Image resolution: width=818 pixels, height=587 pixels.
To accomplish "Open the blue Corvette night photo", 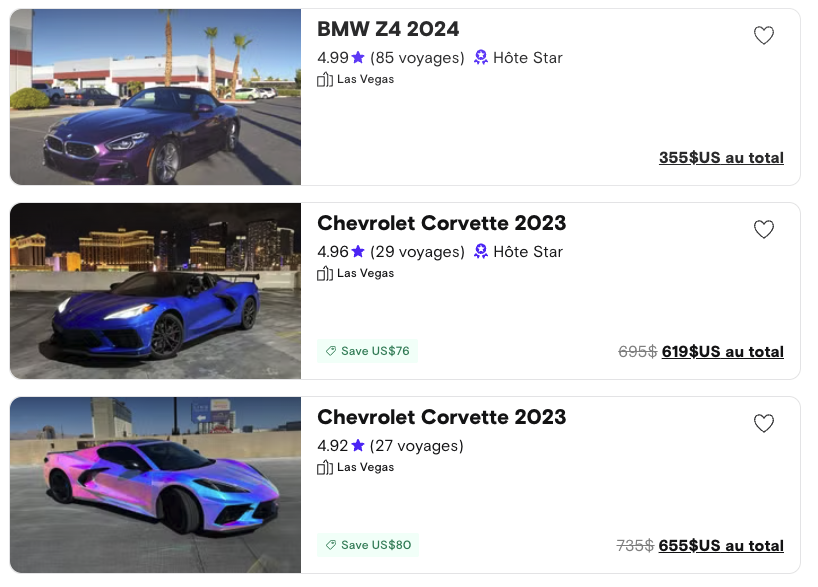I will pos(156,291).
